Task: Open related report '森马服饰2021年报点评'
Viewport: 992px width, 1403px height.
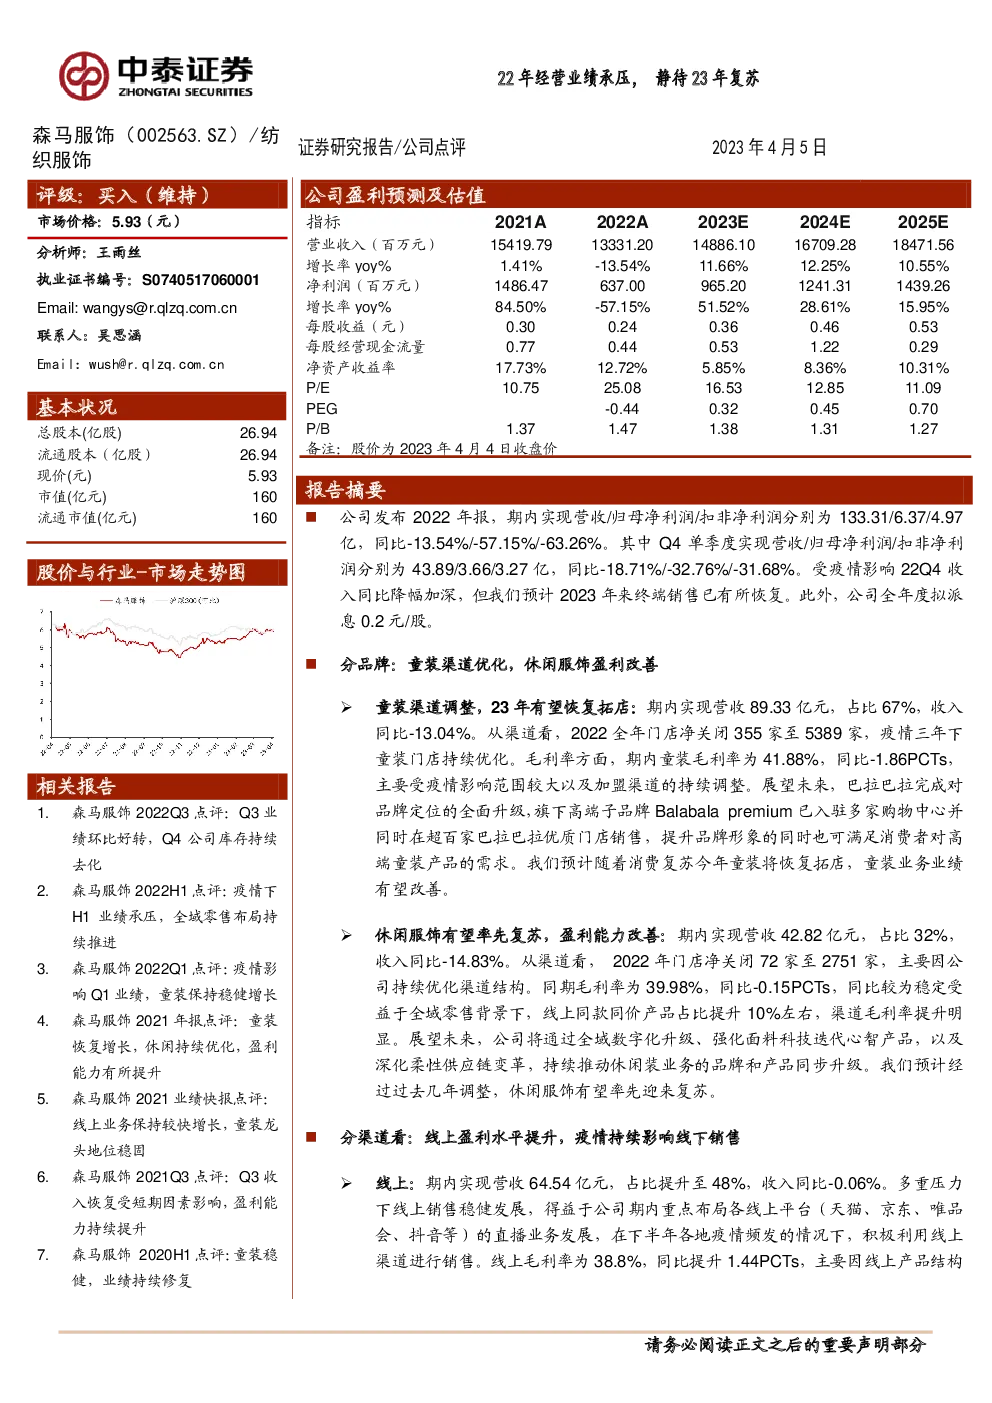Action: [x=174, y=1047]
